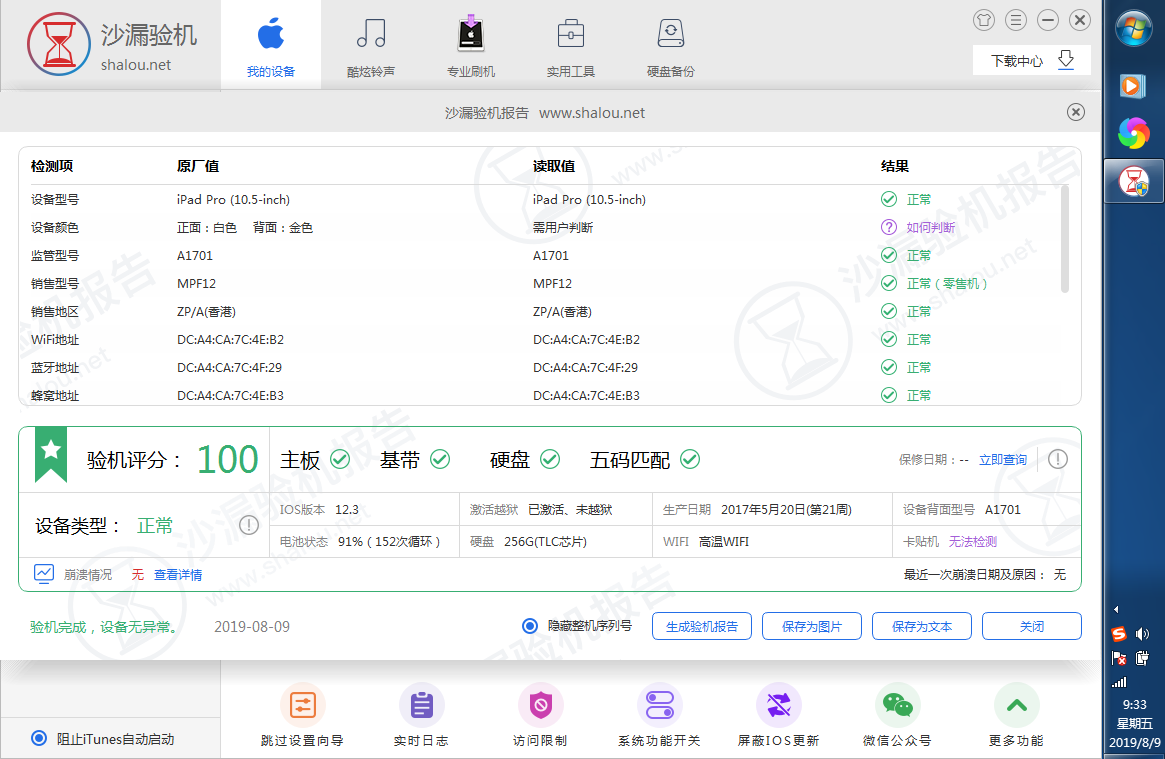Click the 验机评分 score 100

227,459
